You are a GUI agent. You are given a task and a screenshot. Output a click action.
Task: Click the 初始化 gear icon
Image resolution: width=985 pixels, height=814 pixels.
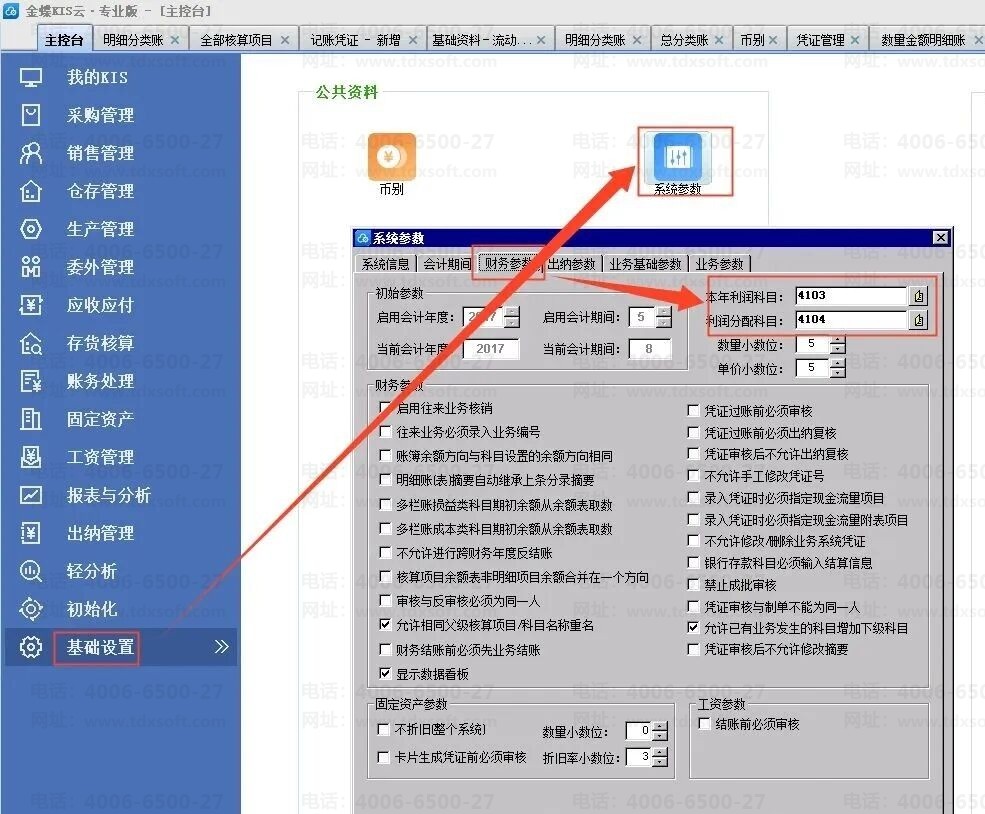[31, 609]
